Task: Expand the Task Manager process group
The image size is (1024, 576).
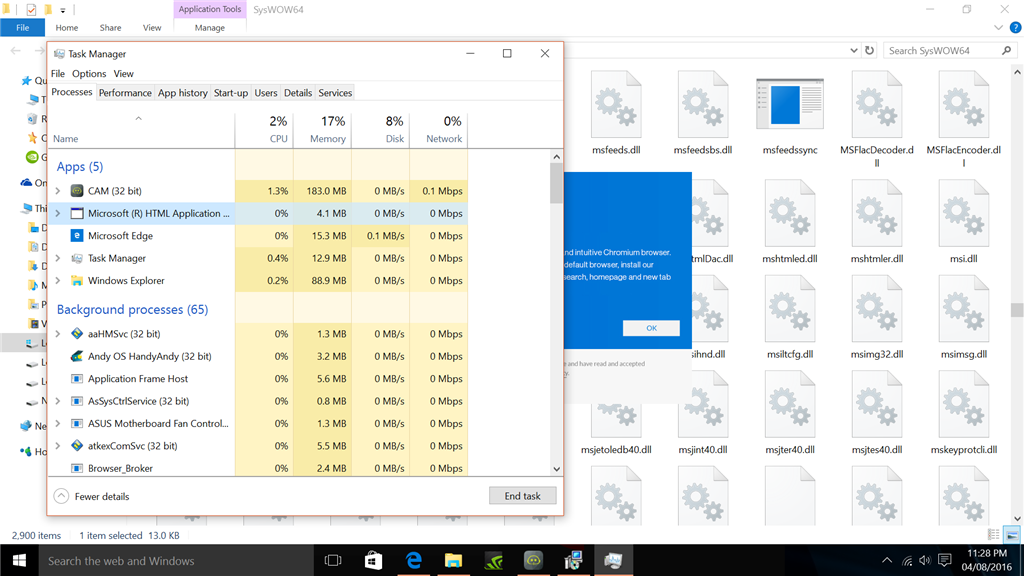Action: pos(58,258)
